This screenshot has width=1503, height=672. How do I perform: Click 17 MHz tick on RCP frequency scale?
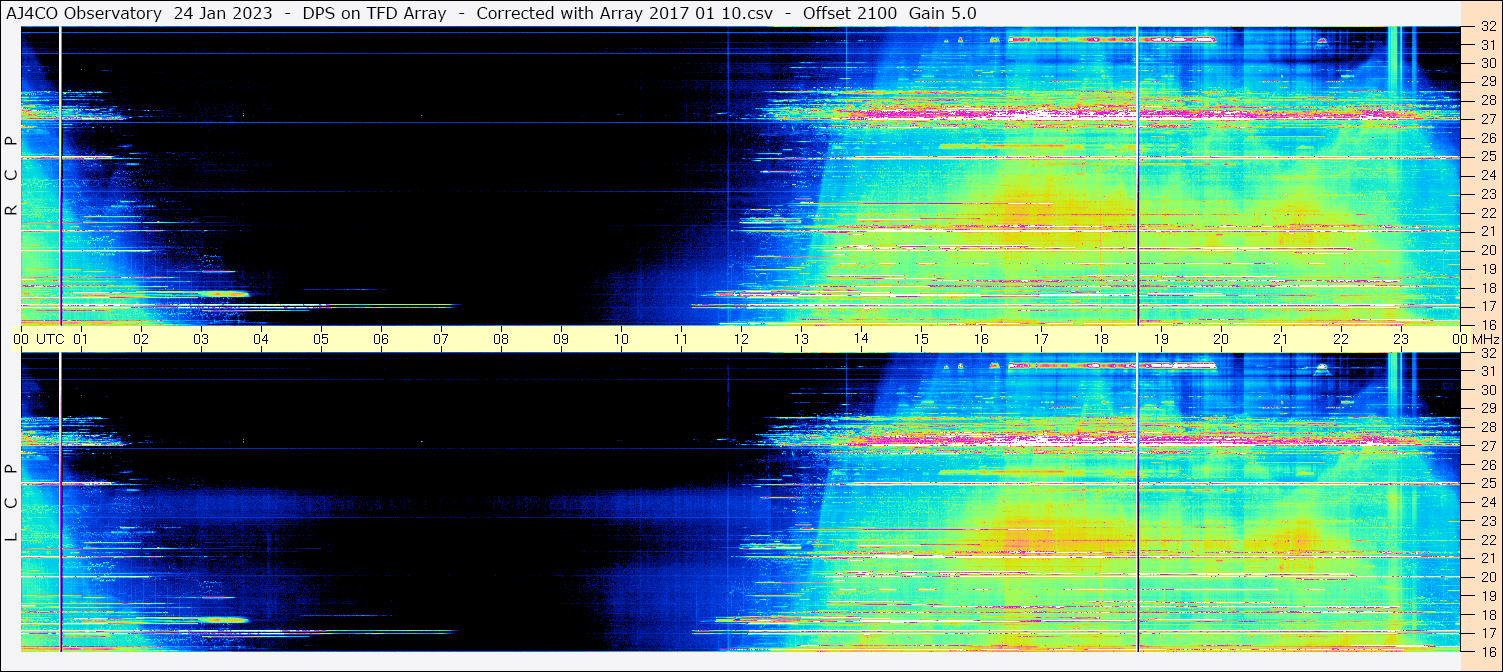[x=1487, y=306]
